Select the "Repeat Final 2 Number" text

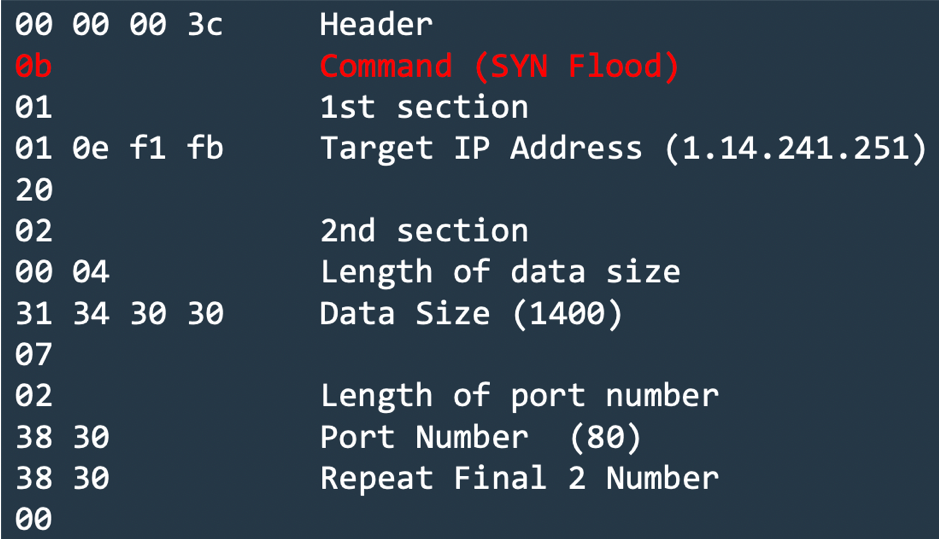518,478
